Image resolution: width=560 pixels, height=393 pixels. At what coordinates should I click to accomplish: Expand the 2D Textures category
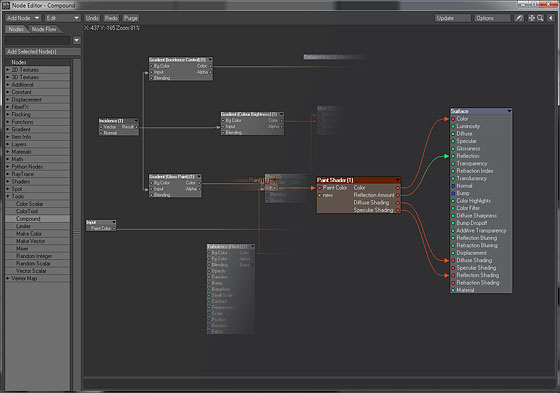tap(8, 70)
